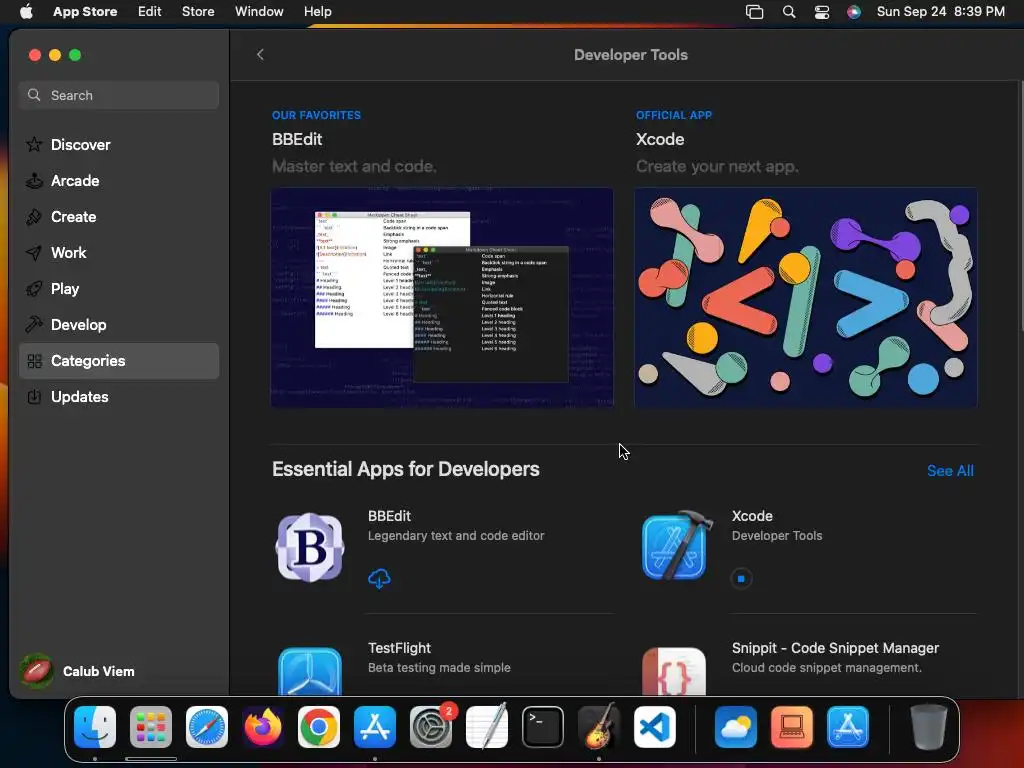Open the Xcode featured banner image
This screenshot has width=1024, height=768.
(x=806, y=298)
